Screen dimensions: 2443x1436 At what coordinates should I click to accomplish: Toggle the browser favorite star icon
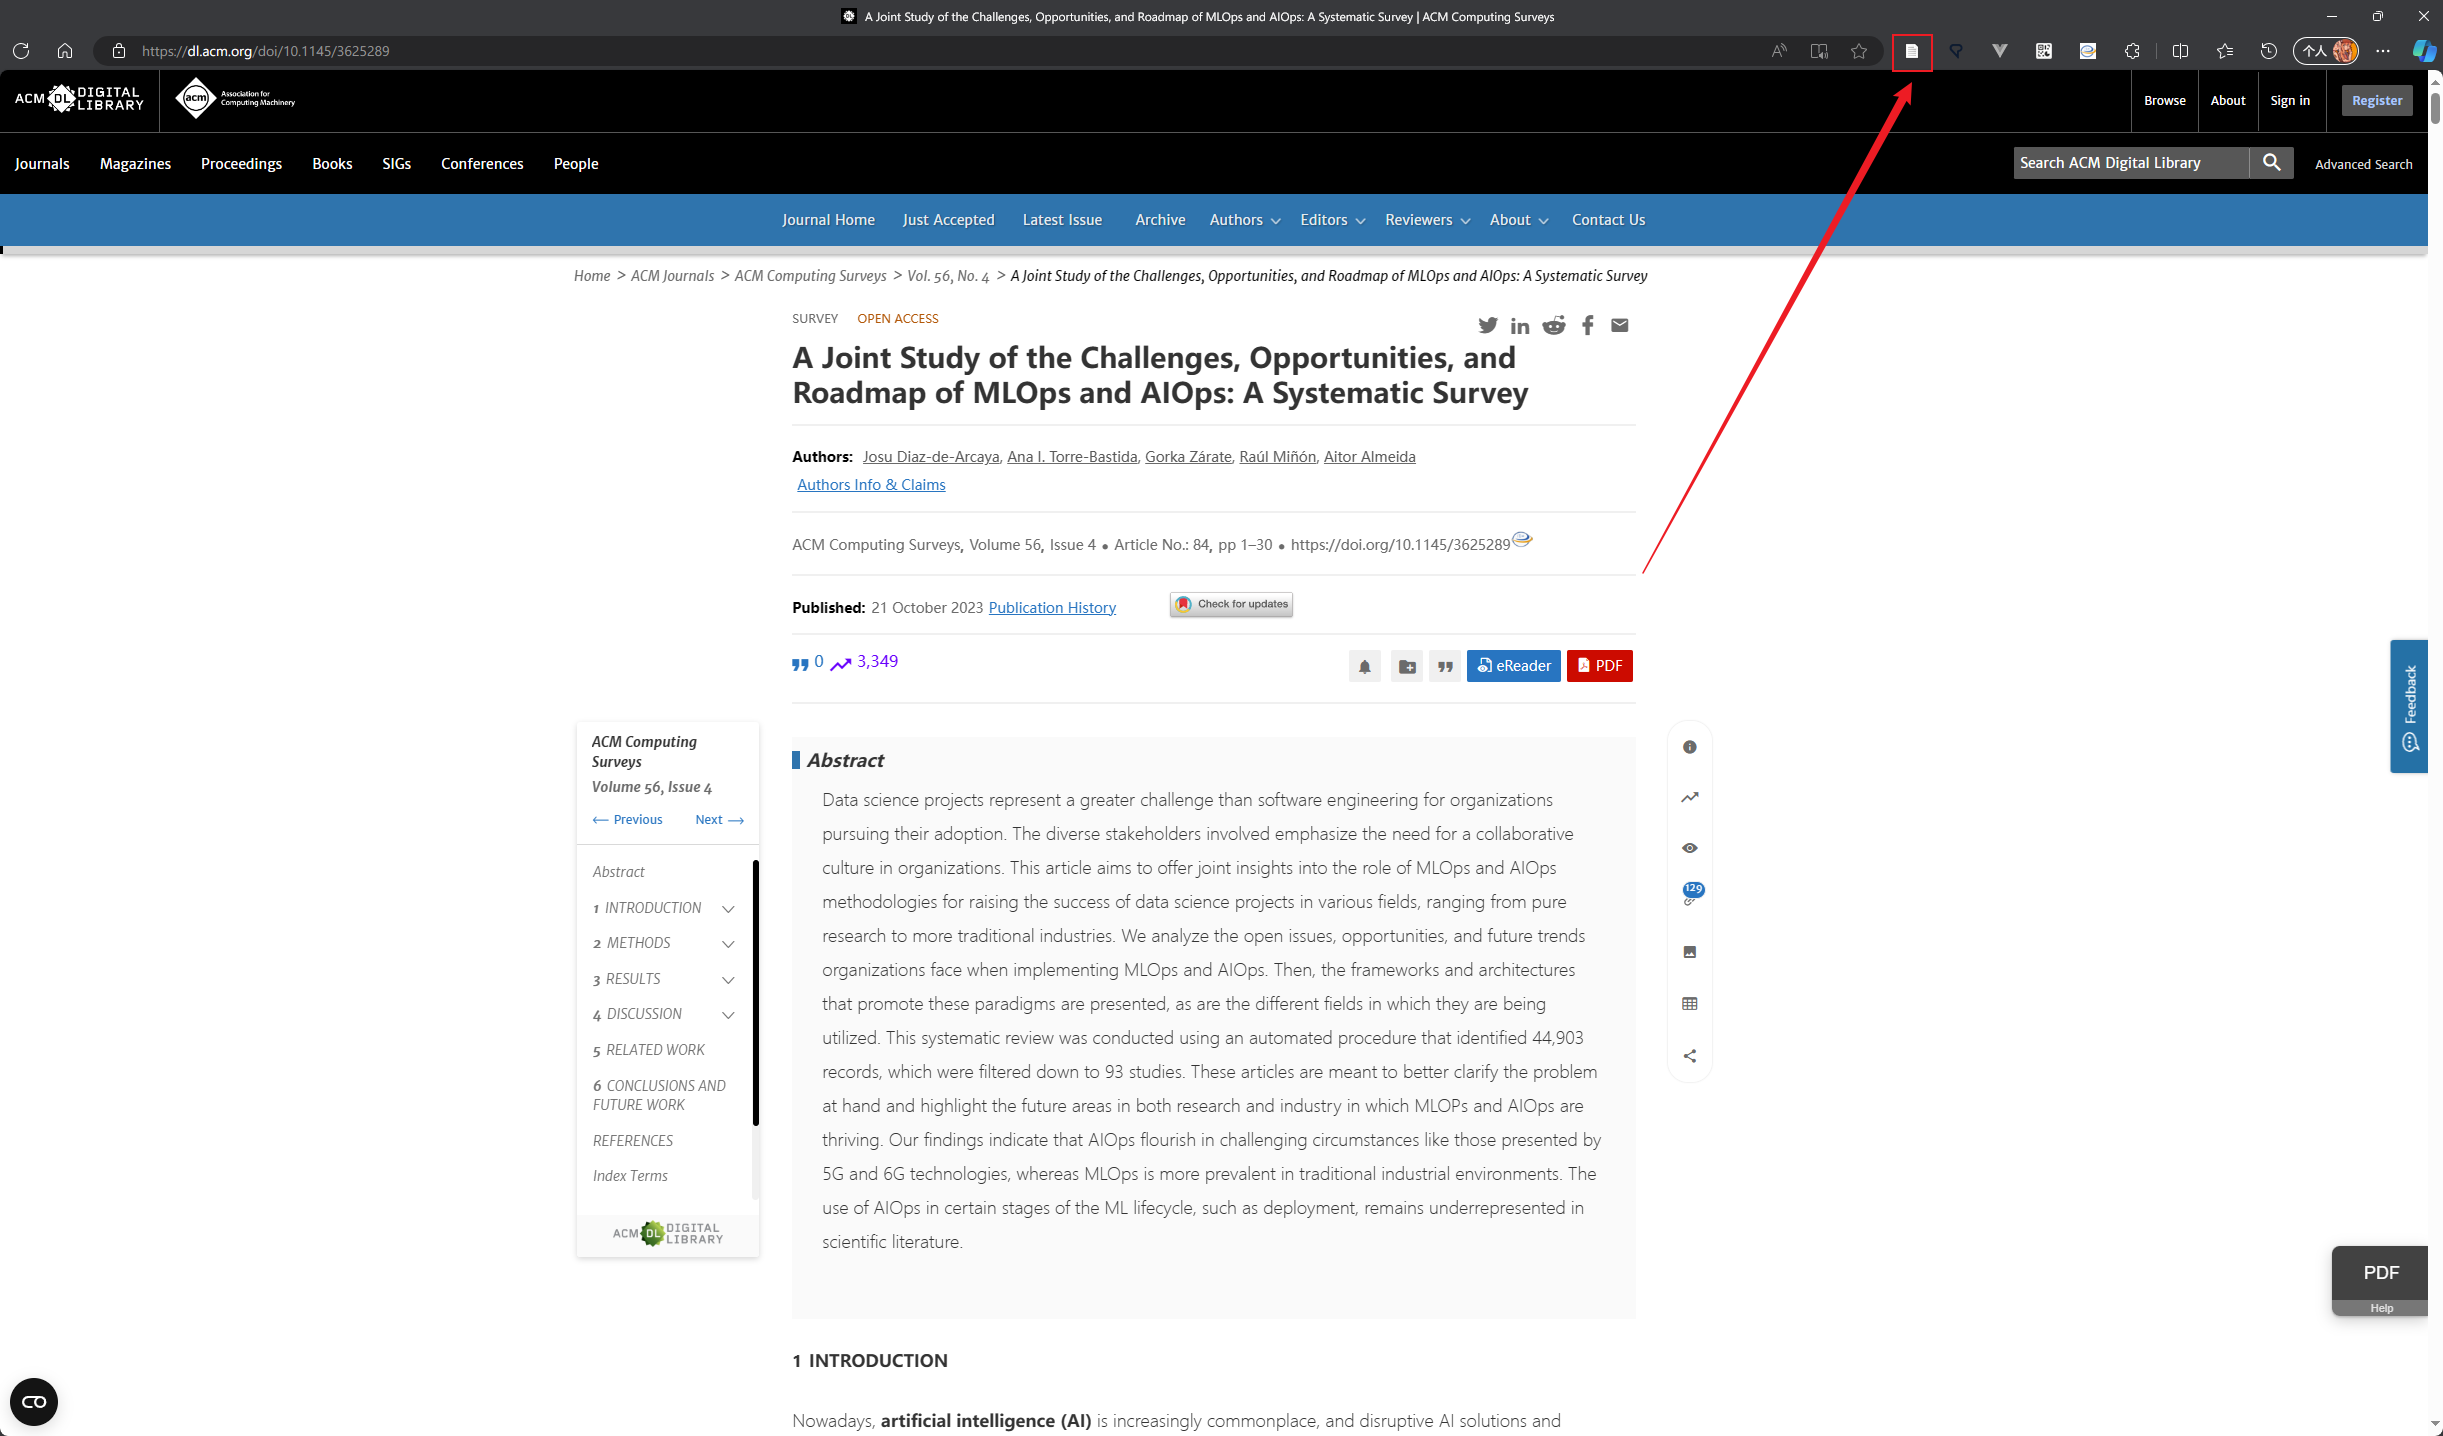pos(1858,51)
